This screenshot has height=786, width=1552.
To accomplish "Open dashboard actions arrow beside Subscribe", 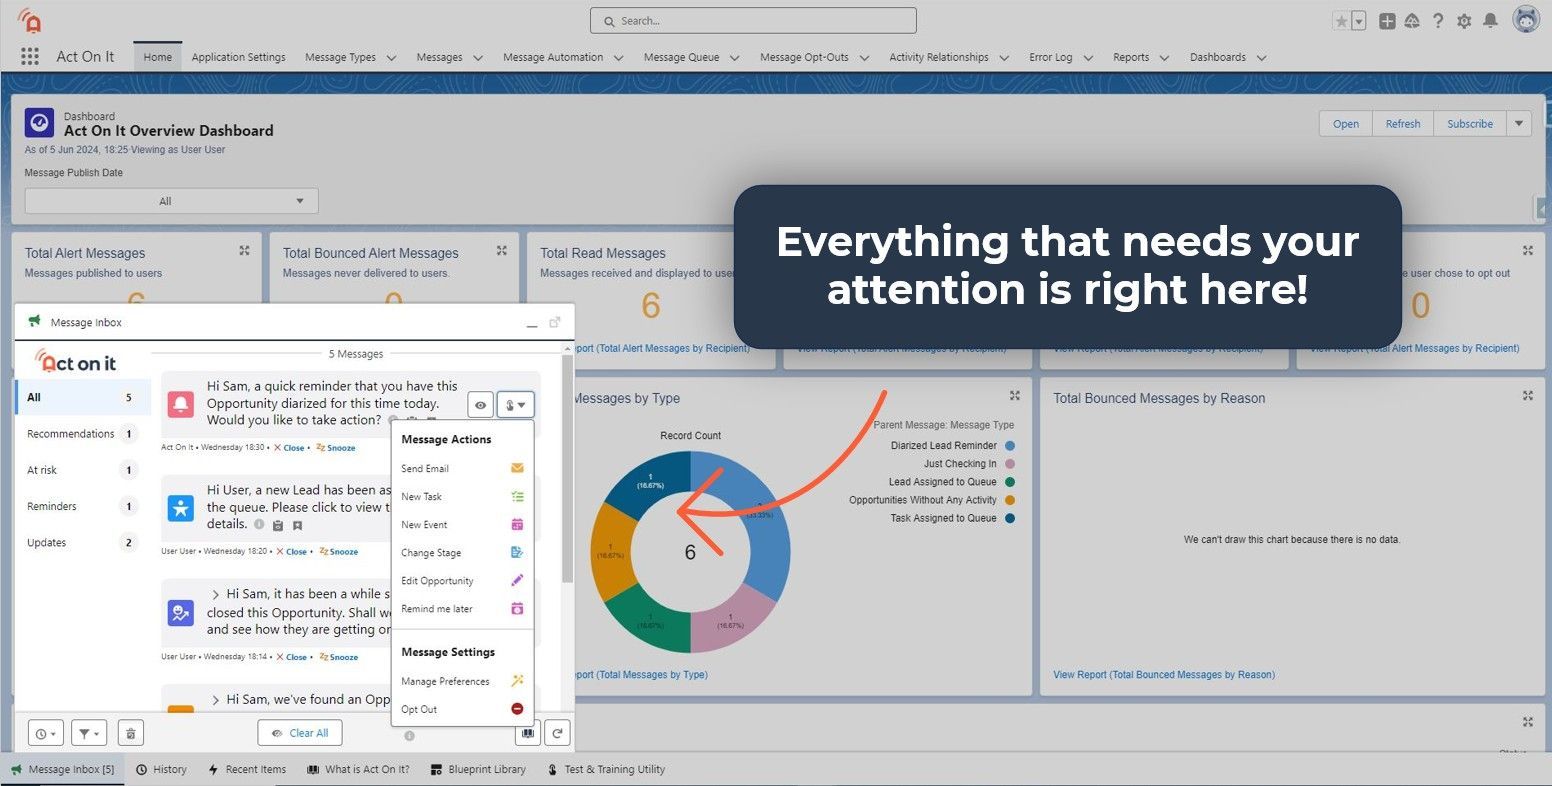I will 1519,124.
